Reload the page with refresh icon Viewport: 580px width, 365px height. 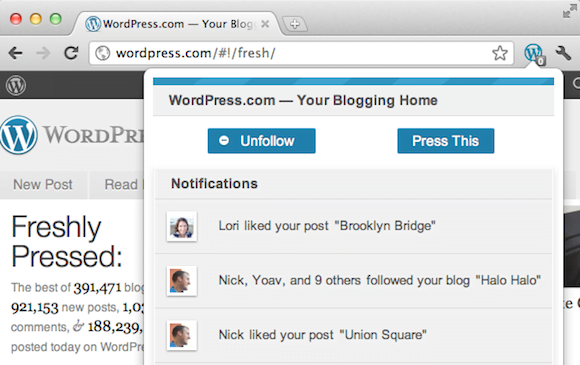(71, 53)
